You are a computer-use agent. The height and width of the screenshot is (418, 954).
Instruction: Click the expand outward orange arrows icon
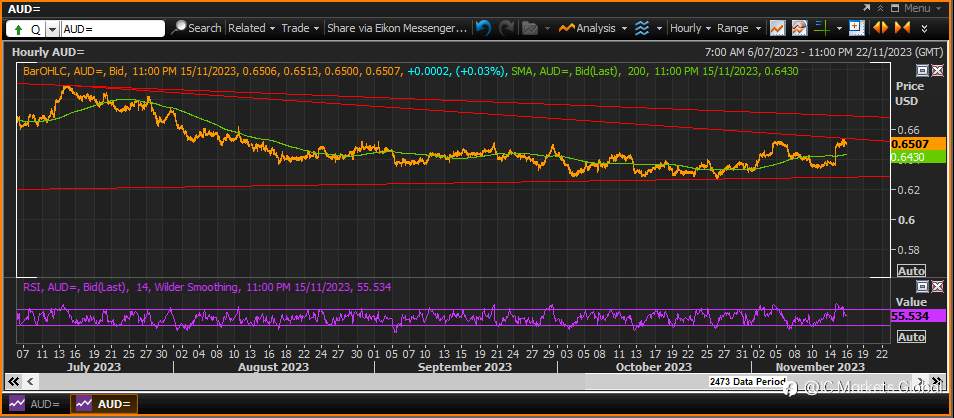[880, 28]
